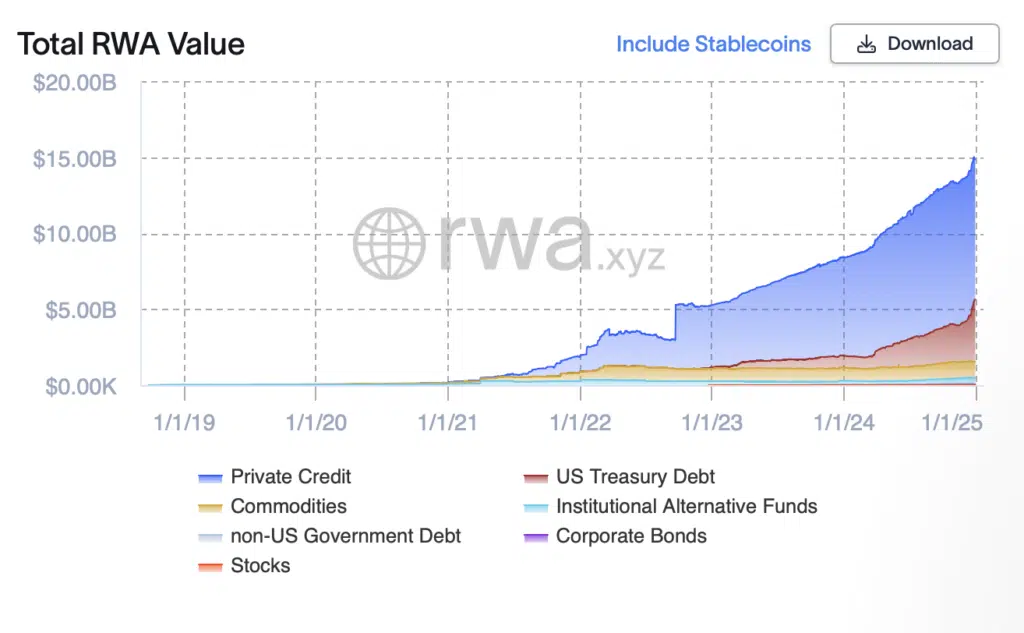Image resolution: width=1024 pixels, height=633 pixels.
Task: Click the Download button
Action: [x=914, y=44]
